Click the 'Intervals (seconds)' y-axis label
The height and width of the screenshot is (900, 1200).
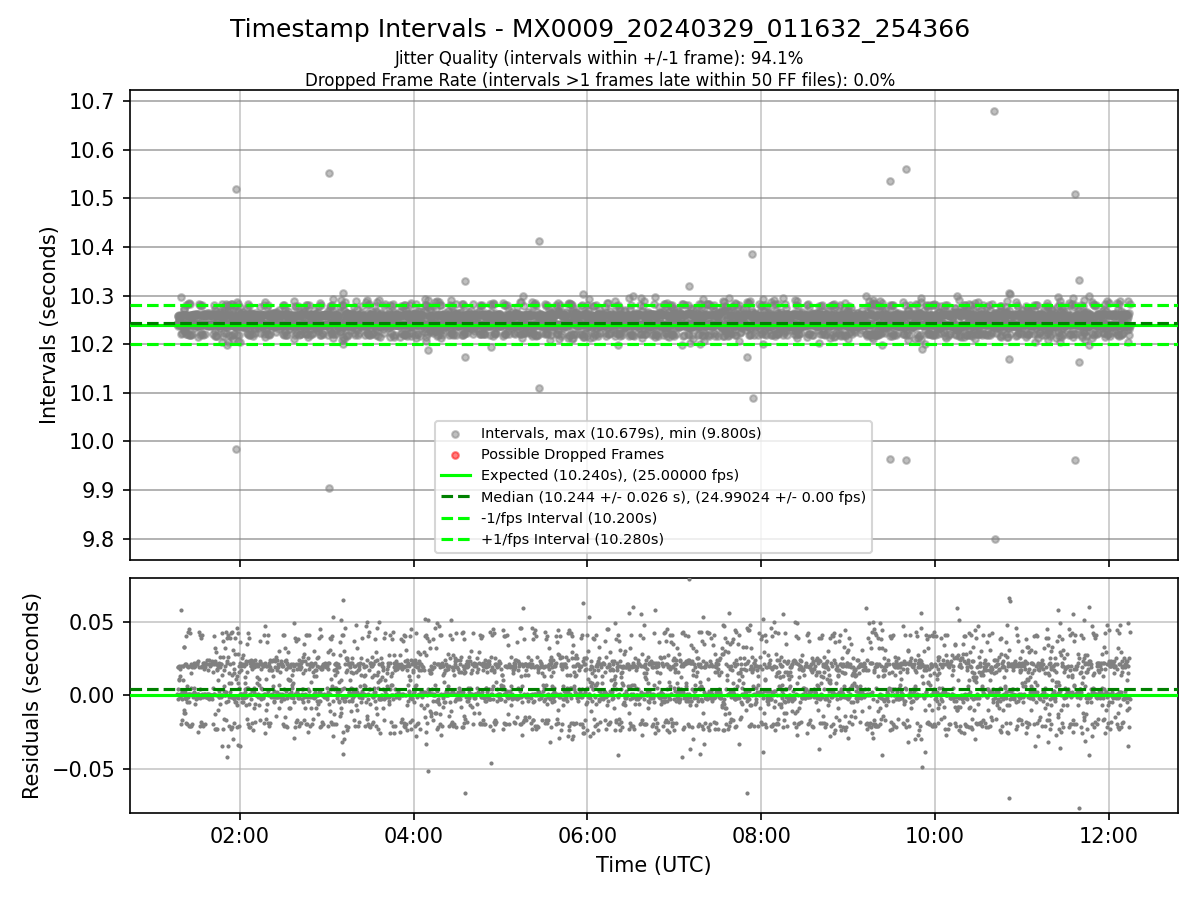pos(49,324)
